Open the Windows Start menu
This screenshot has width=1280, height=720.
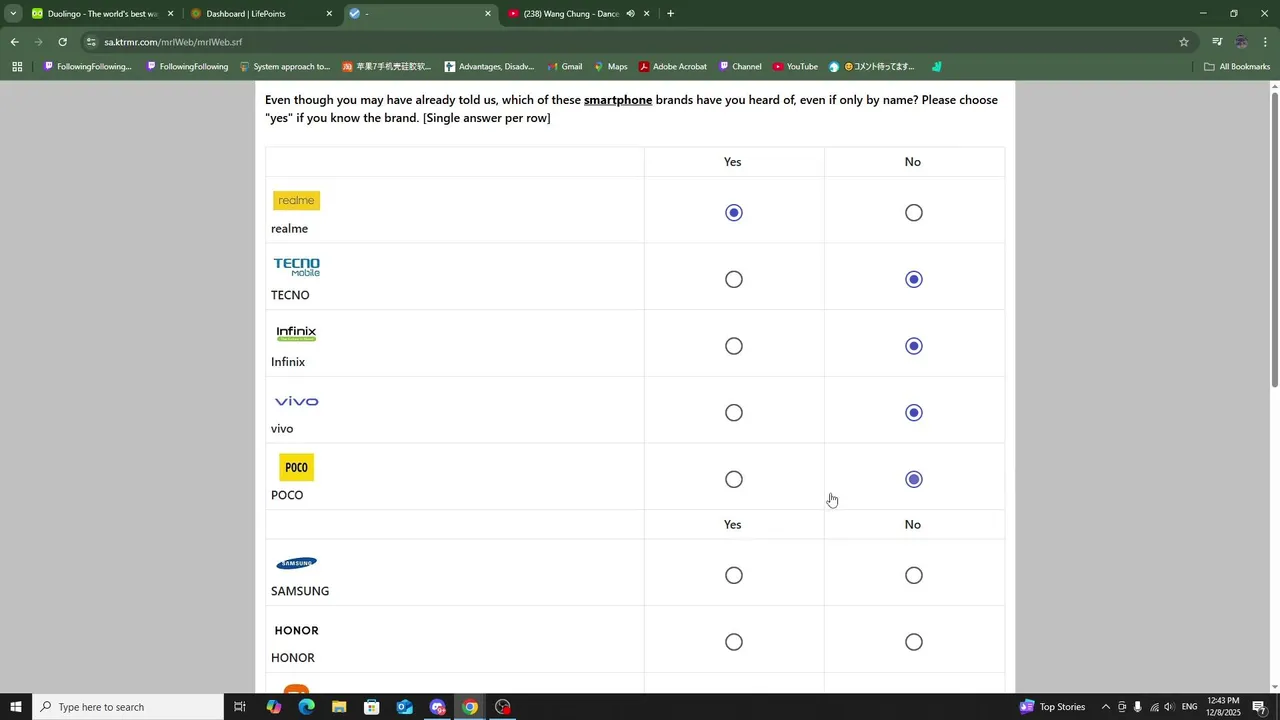(x=16, y=707)
